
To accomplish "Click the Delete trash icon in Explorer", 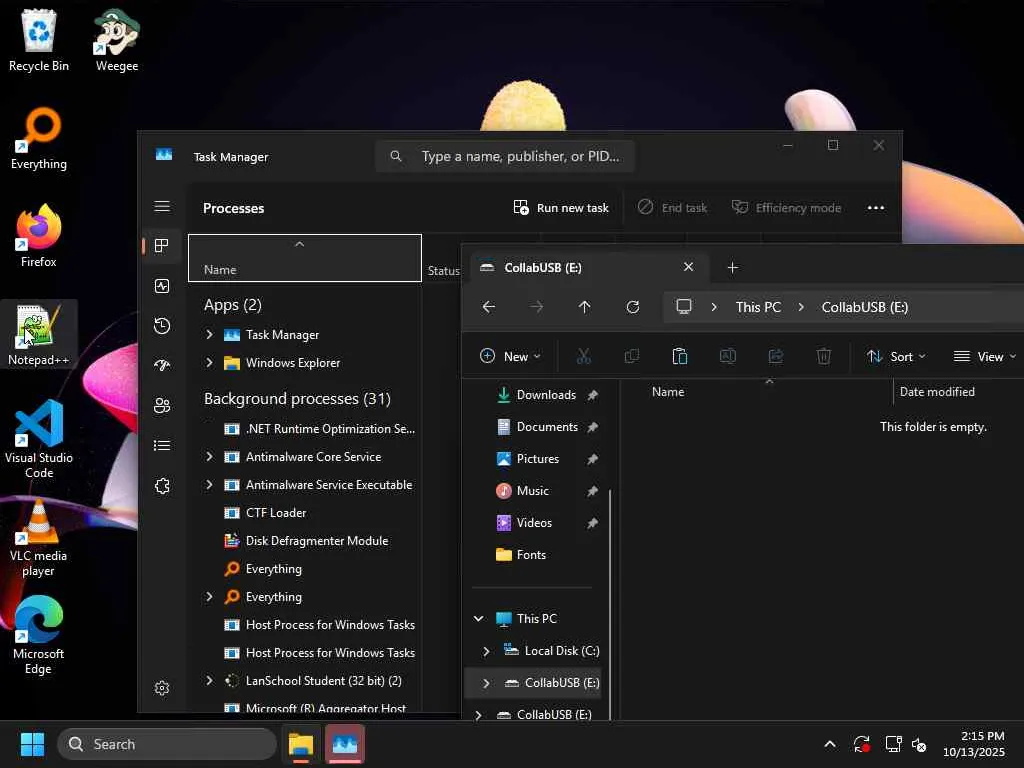I will click(824, 356).
